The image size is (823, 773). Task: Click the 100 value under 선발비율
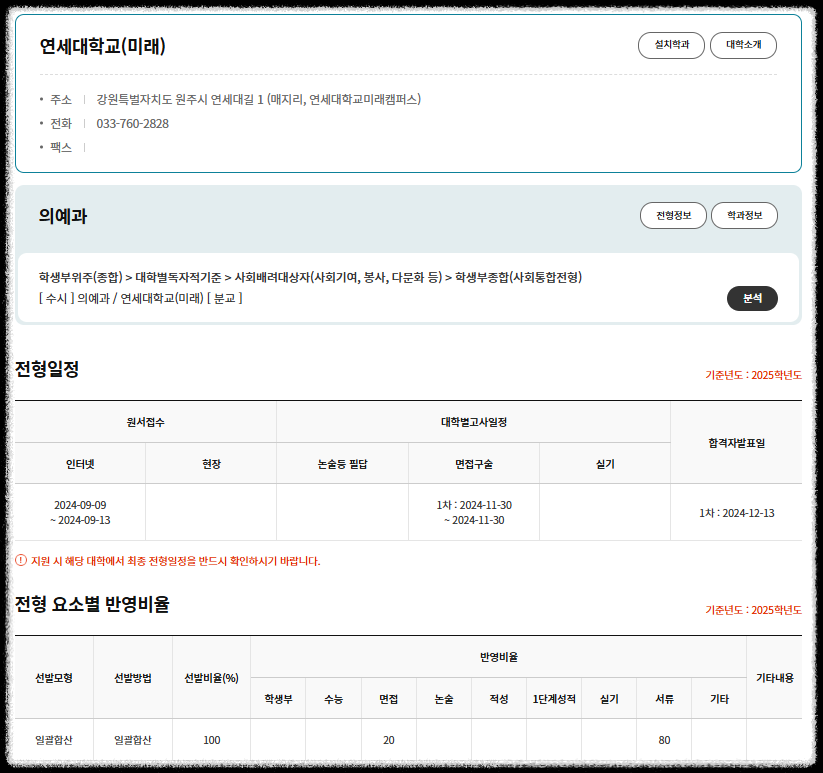click(x=212, y=740)
